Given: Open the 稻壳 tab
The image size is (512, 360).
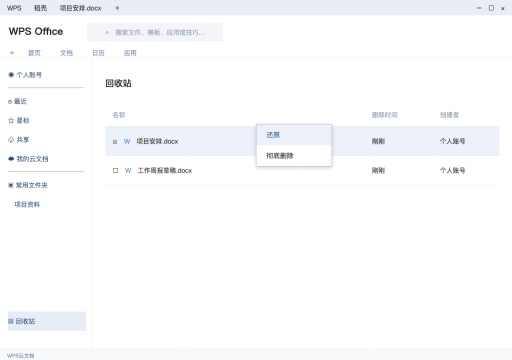Looking at the screenshot, I should pyautogui.click(x=40, y=8).
